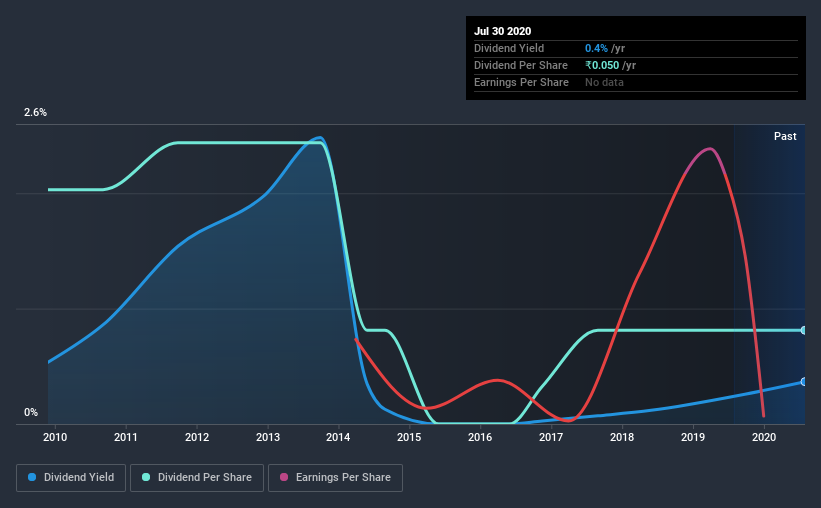Click the 2010 x-axis label

55,437
